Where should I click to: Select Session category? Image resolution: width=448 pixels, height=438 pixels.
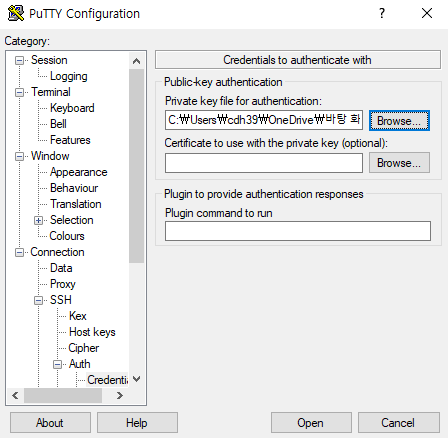click(x=49, y=60)
